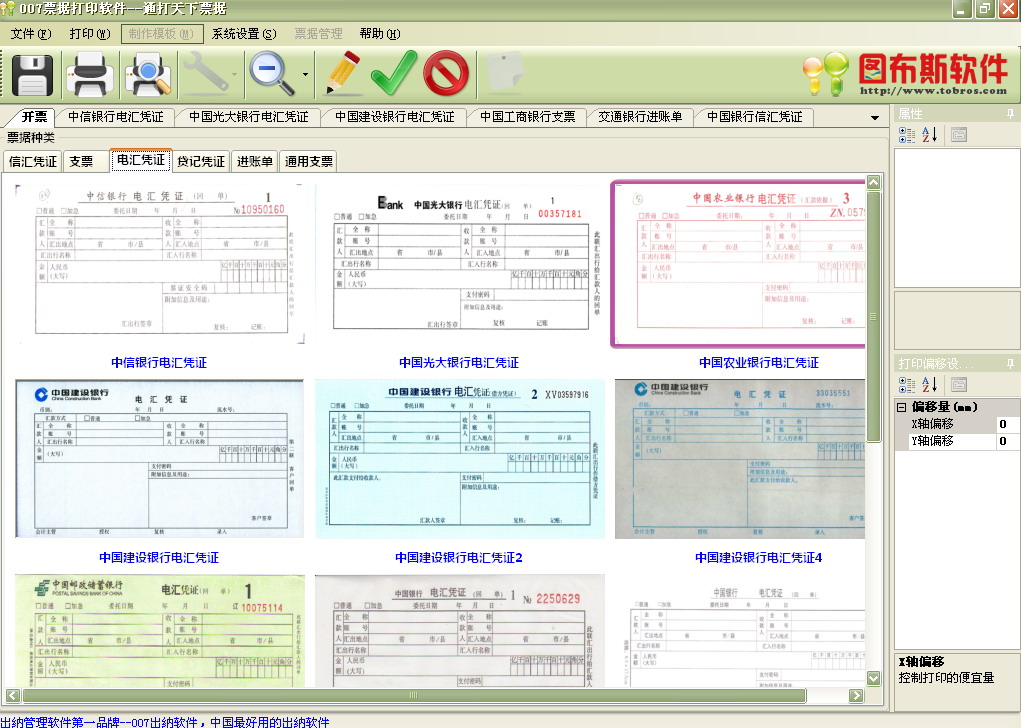Click the 中国建设银行电汇凭证2 caption link
Screen dimensions: 1021x728
tap(459, 557)
